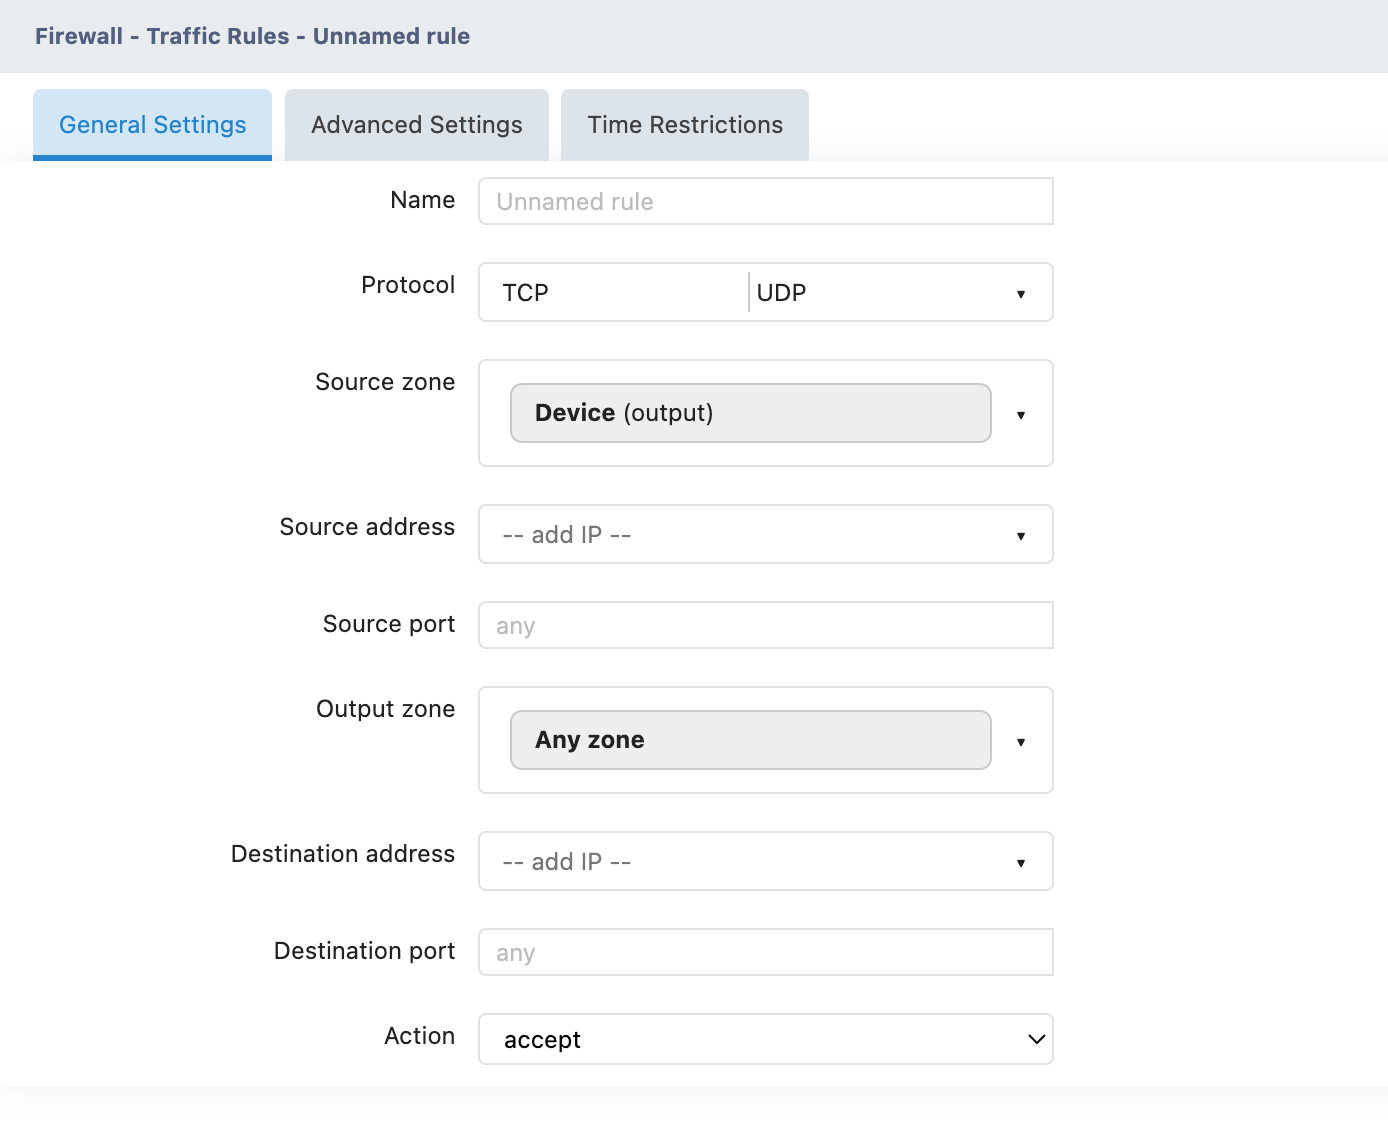Open the Action select showing accept
The image size is (1388, 1134).
click(750, 1040)
